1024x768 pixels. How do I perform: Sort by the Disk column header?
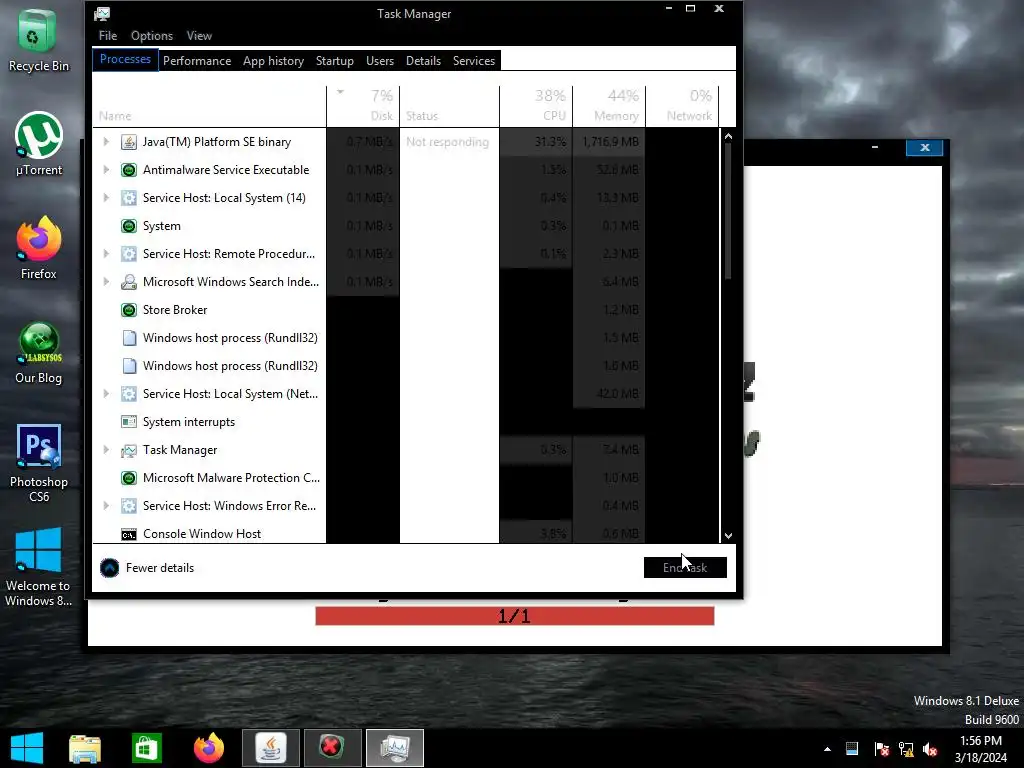363,106
